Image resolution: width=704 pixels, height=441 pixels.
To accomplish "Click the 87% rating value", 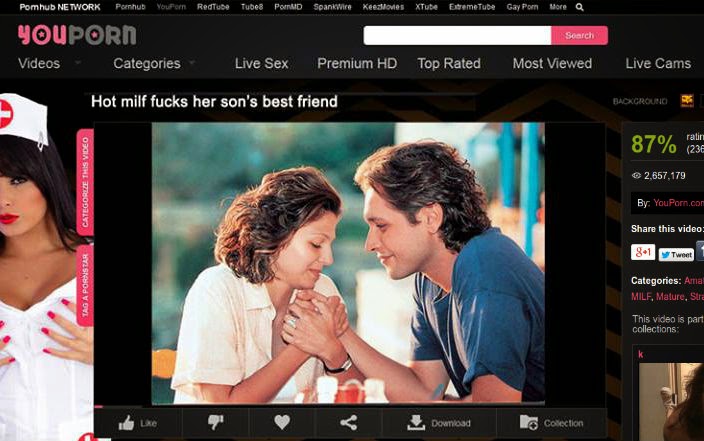I will [654, 144].
